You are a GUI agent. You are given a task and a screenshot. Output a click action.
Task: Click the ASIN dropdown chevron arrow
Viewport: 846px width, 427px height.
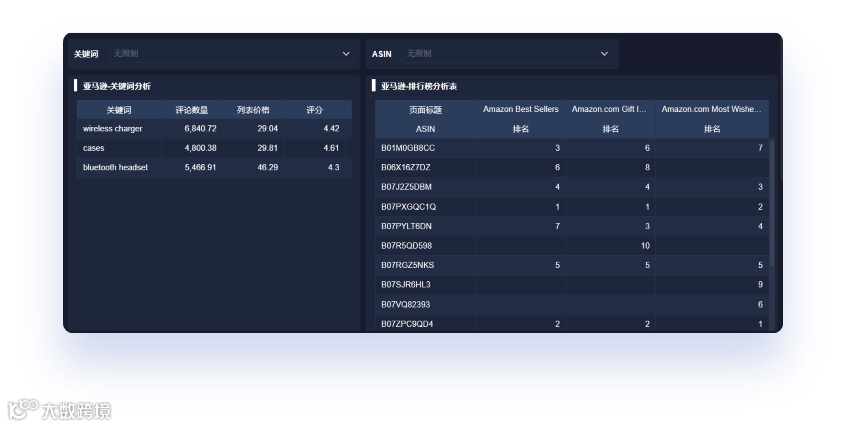(604, 53)
